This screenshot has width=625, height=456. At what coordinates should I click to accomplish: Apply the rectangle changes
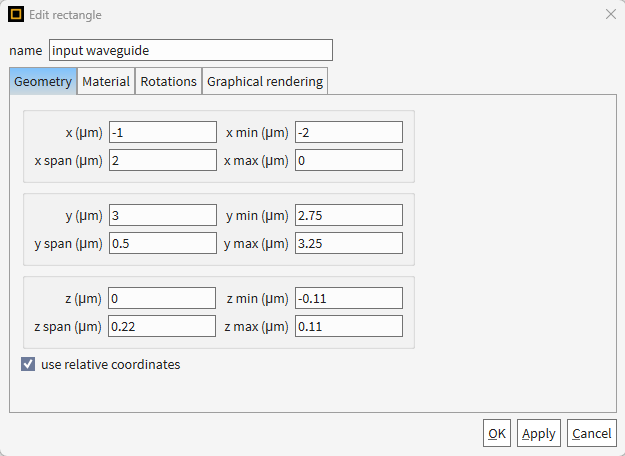coord(539,433)
